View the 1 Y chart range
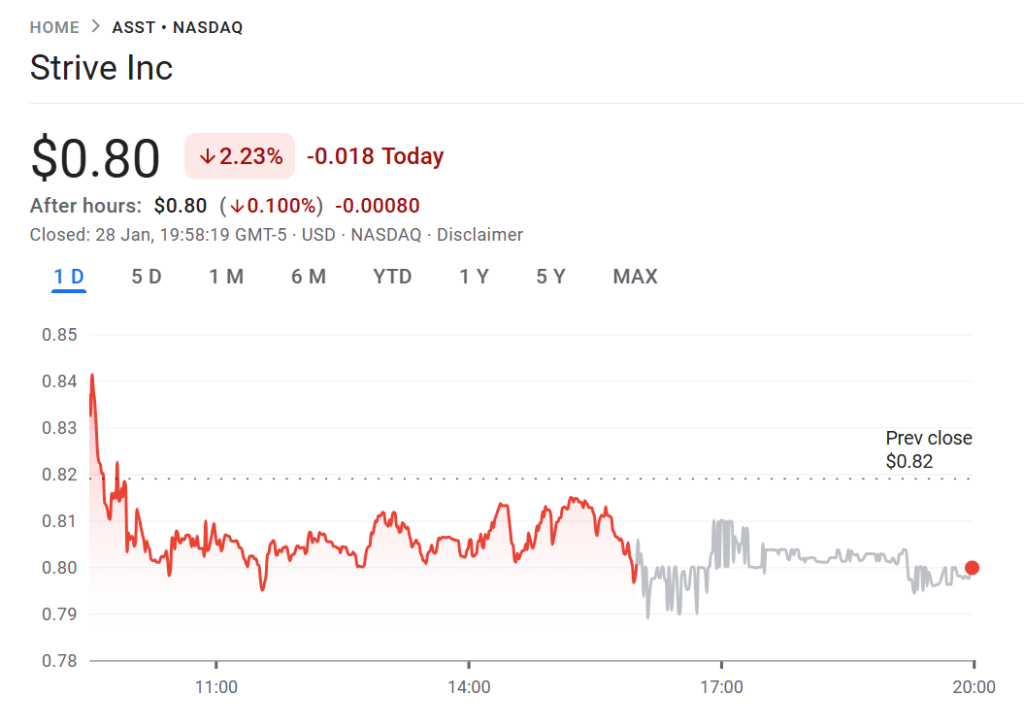This screenshot has height=728, width=1024. click(x=474, y=277)
